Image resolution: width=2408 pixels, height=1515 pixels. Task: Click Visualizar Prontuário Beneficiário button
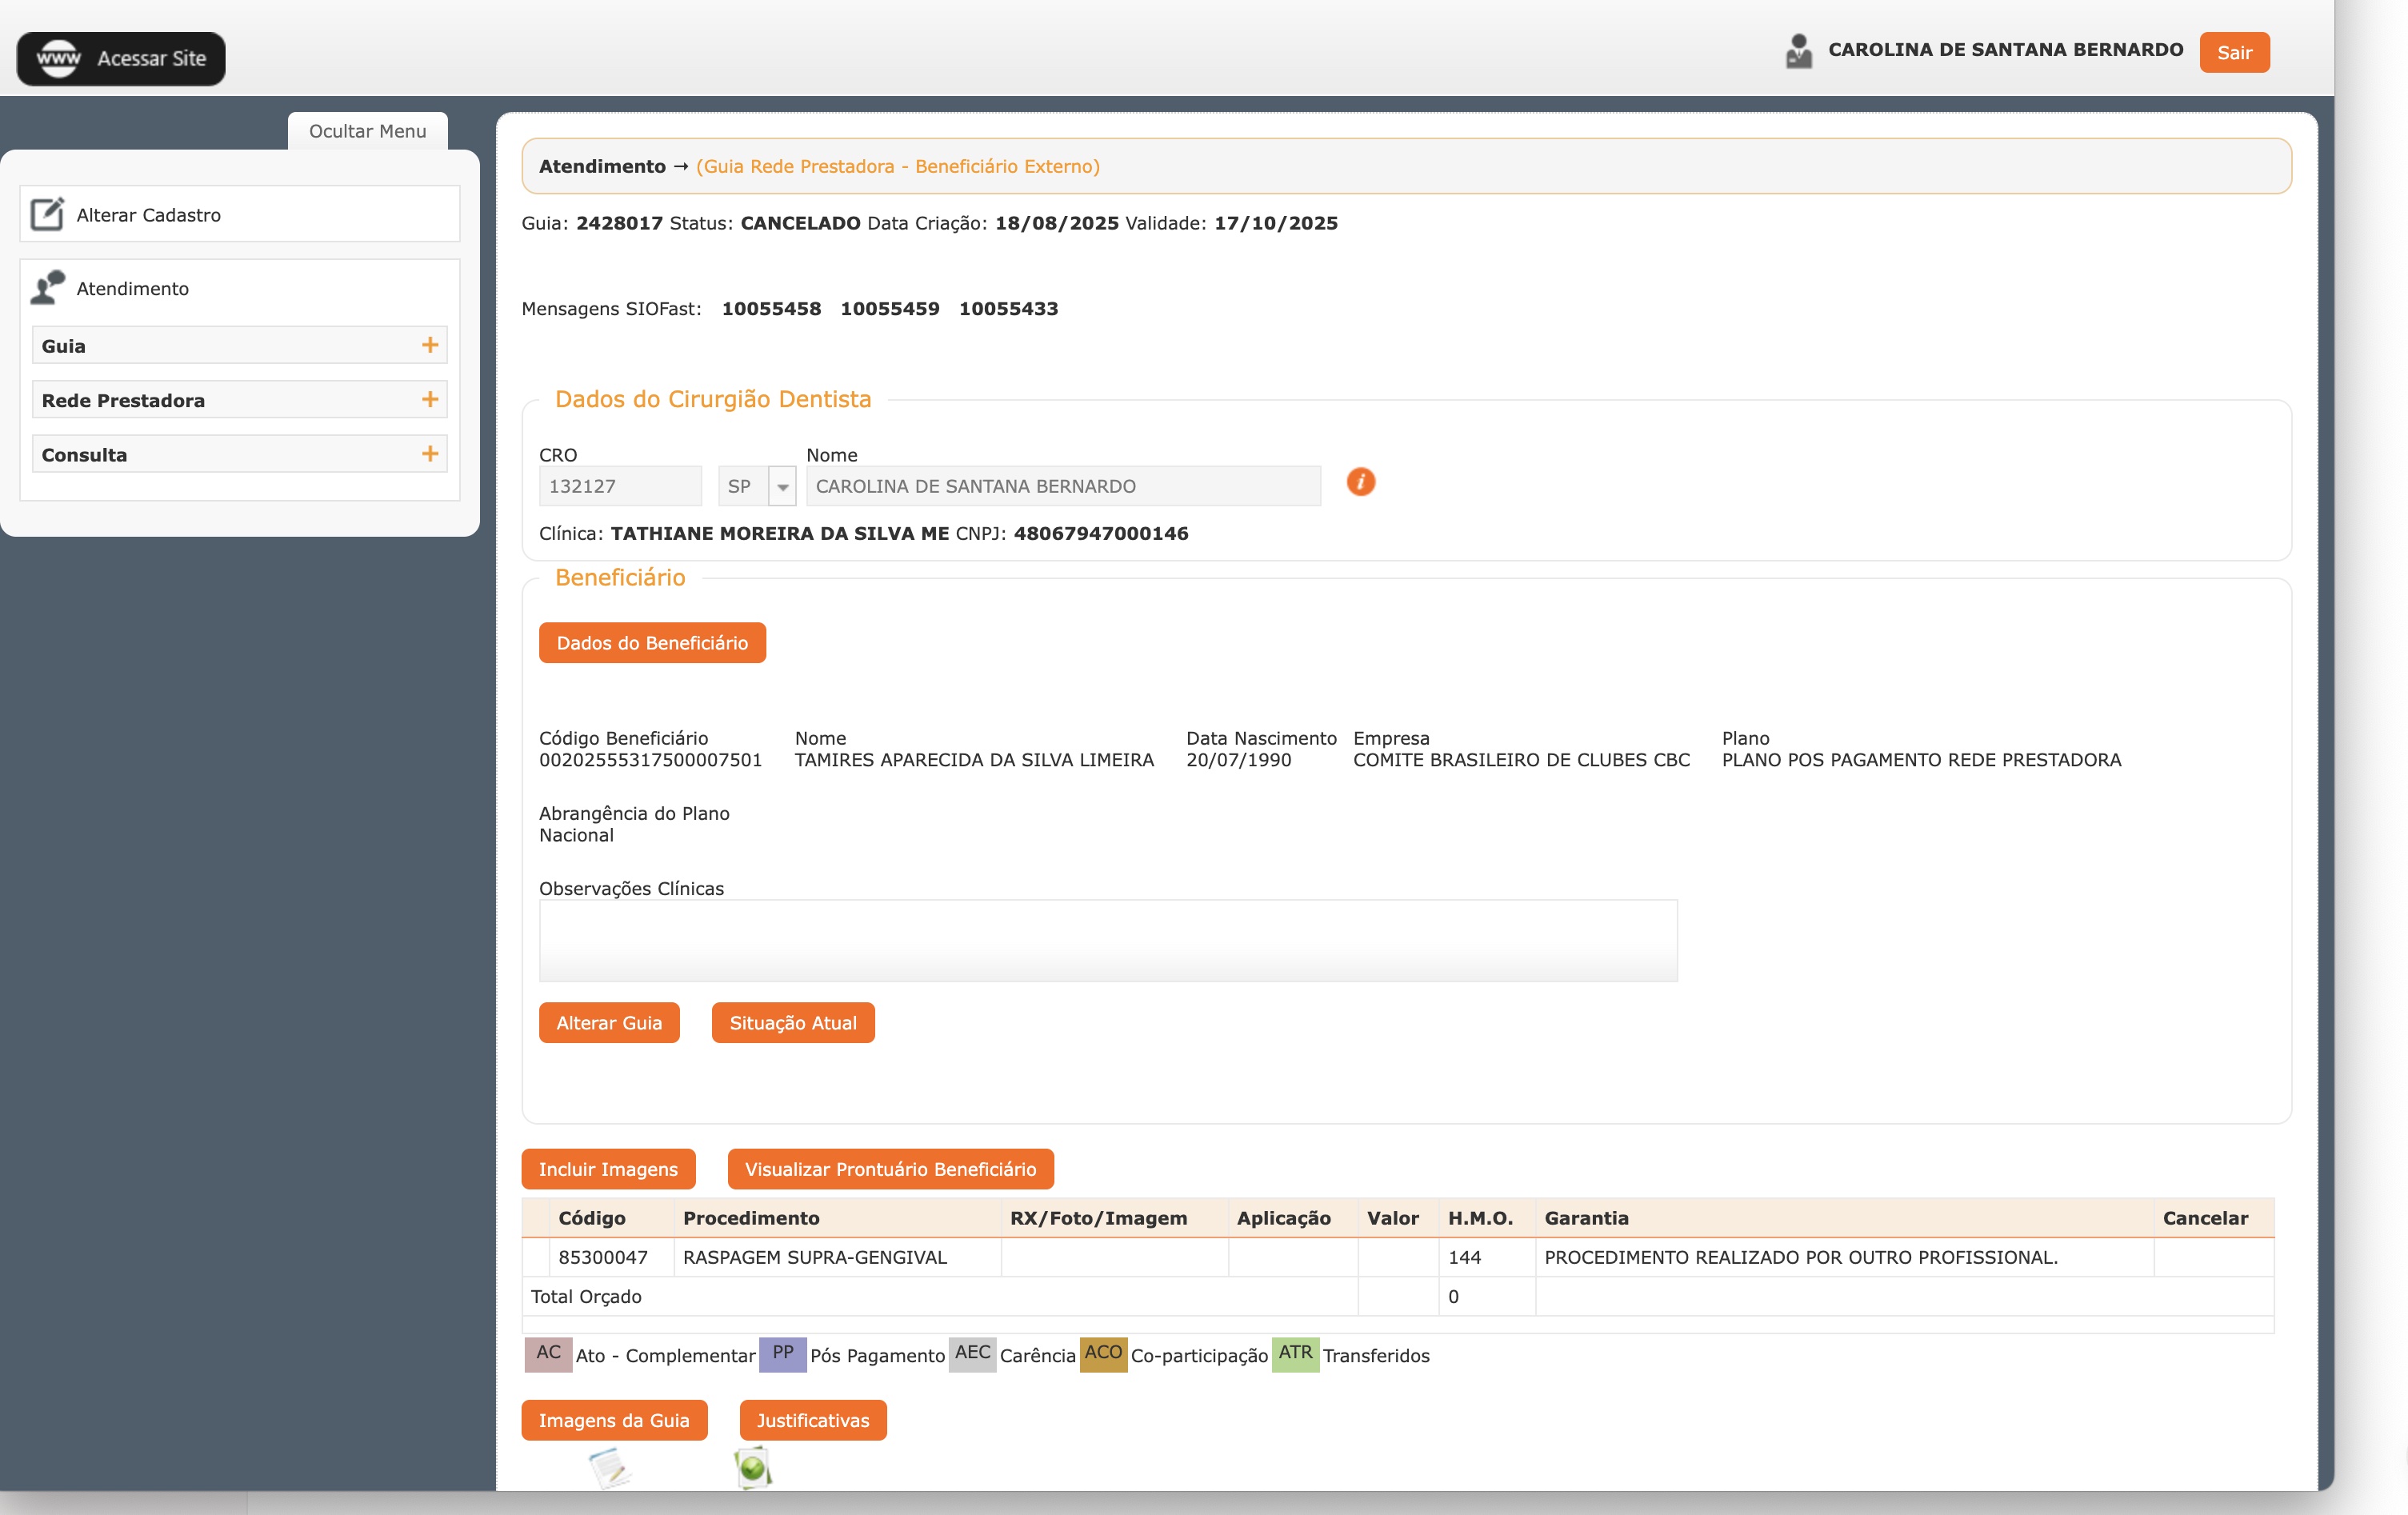(x=890, y=1169)
